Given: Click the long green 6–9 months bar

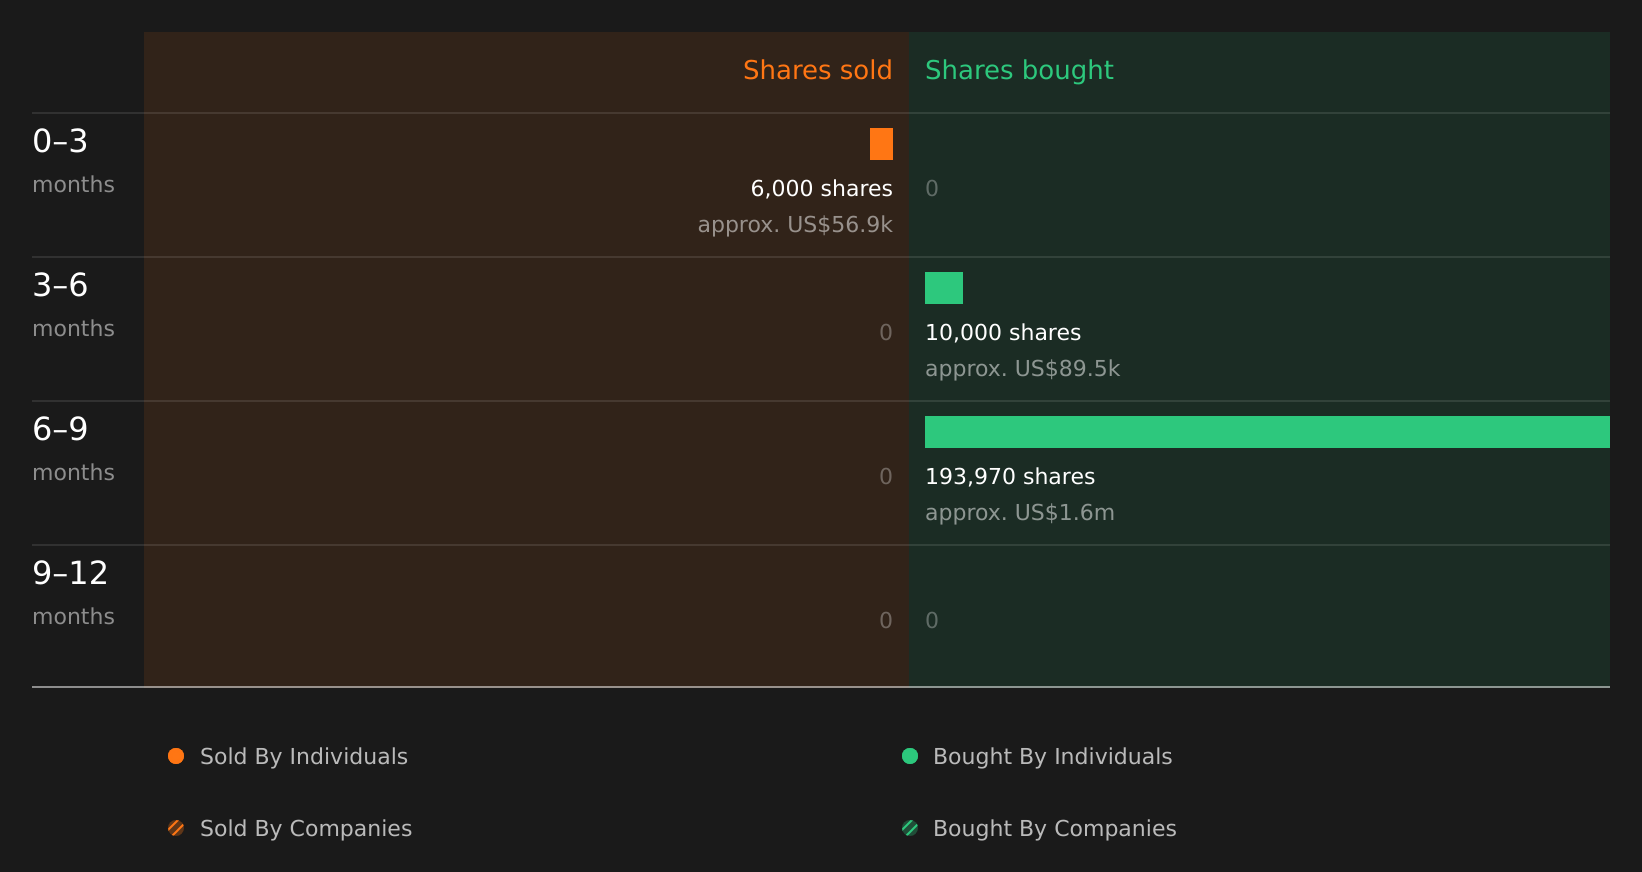Looking at the screenshot, I should click(1267, 432).
